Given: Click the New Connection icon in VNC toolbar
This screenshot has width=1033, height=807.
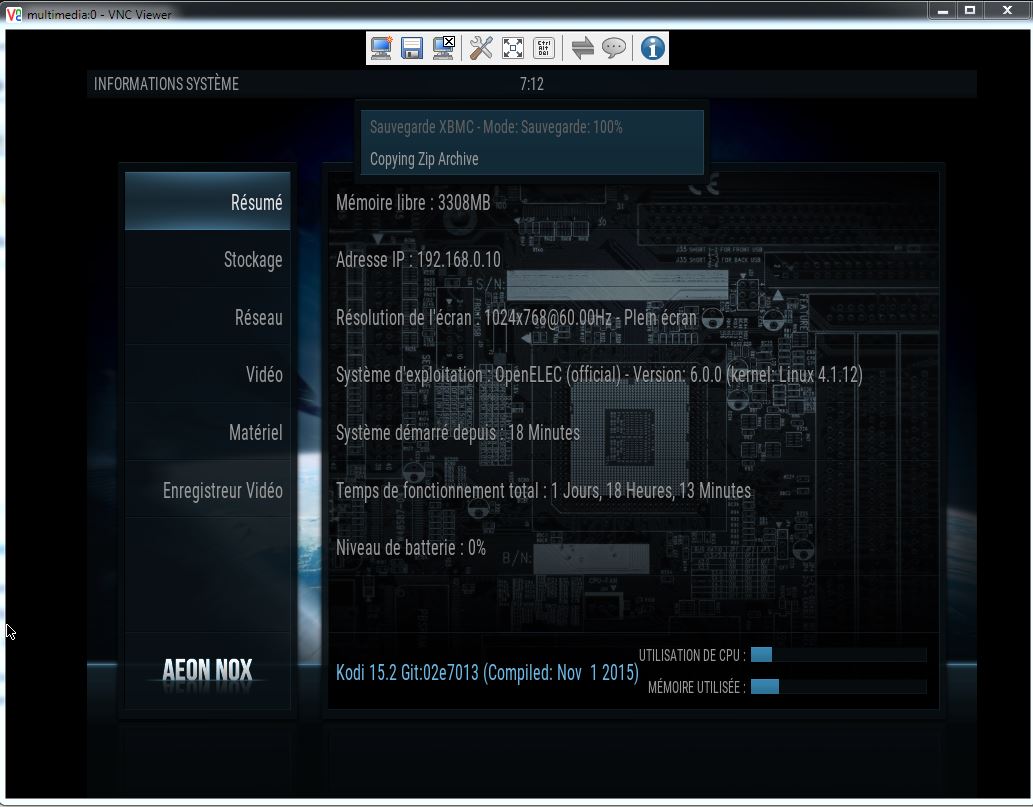Looking at the screenshot, I should point(381,48).
